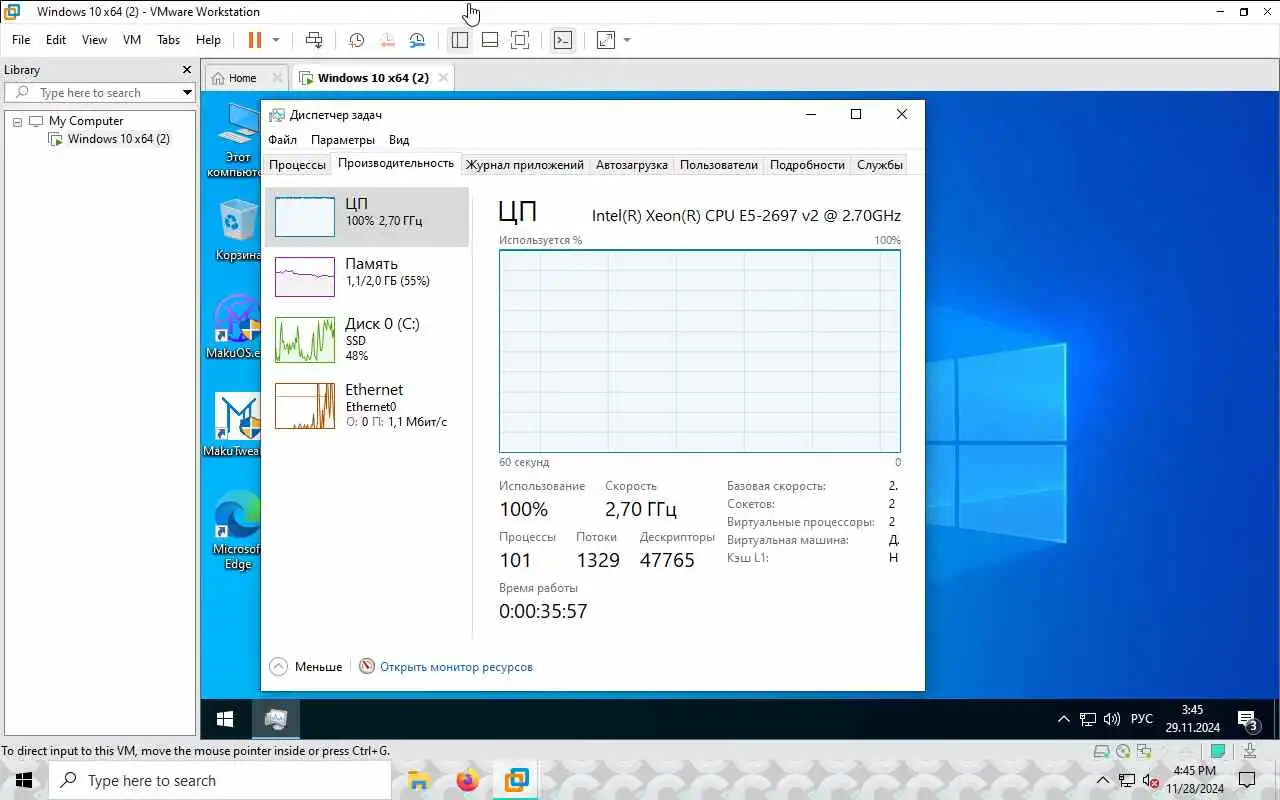Collapse Task Manager with the Меньше button
The image size is (1280, 800).
(x=306, y=667)
